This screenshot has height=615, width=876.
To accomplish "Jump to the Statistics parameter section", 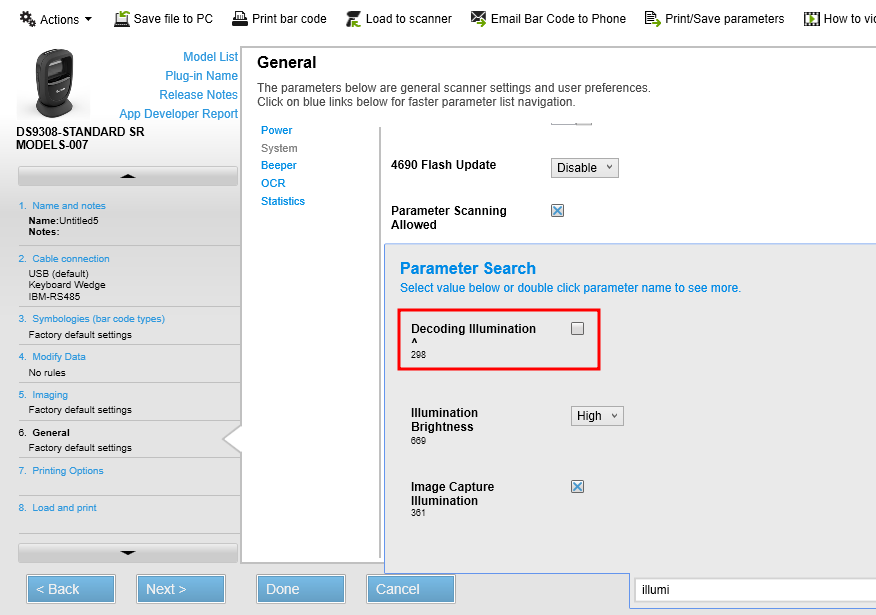I will point(283,201).
